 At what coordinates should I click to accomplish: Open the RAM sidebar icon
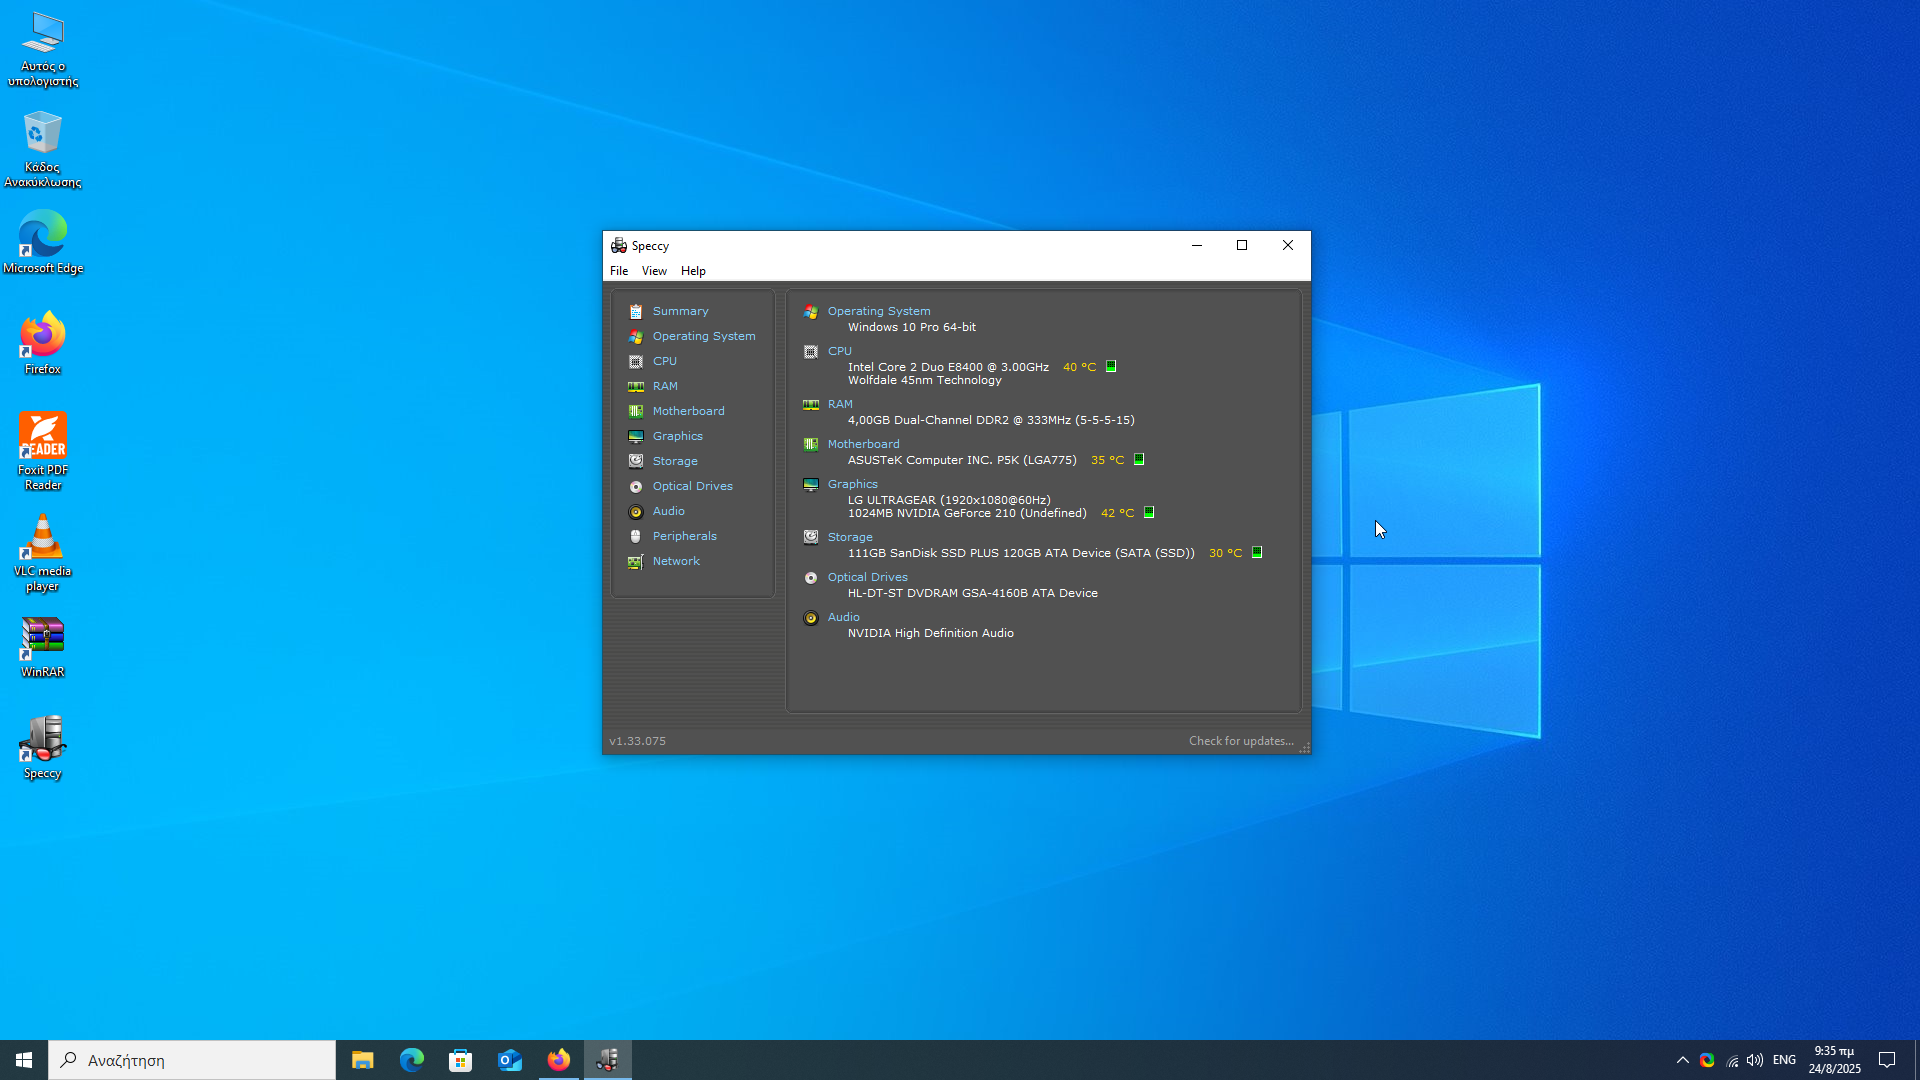(636, 387)
